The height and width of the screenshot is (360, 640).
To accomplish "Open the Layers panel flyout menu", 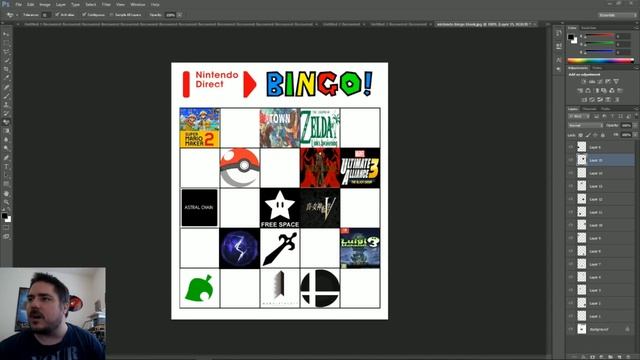I will tap(636, 109).
